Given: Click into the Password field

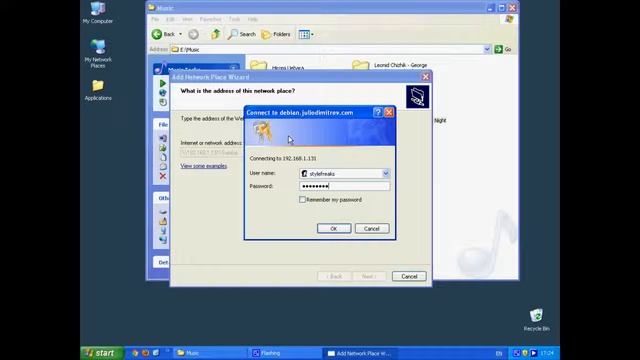Looking at the screenshot, I should 344,186.
